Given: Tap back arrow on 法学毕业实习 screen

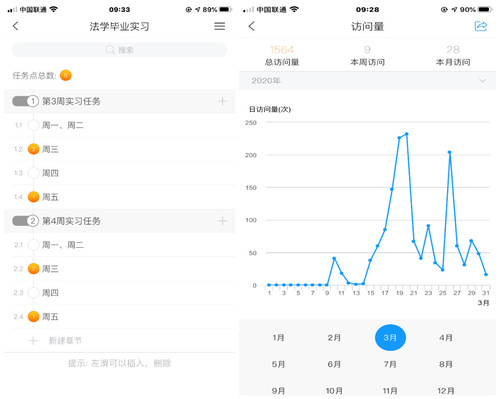Looking at the screenshot, I should [x=16, y=26].
